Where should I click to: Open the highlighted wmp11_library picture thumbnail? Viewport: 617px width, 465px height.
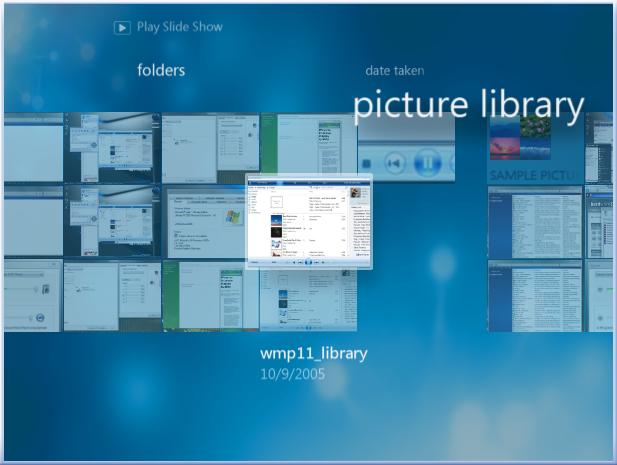309,221
